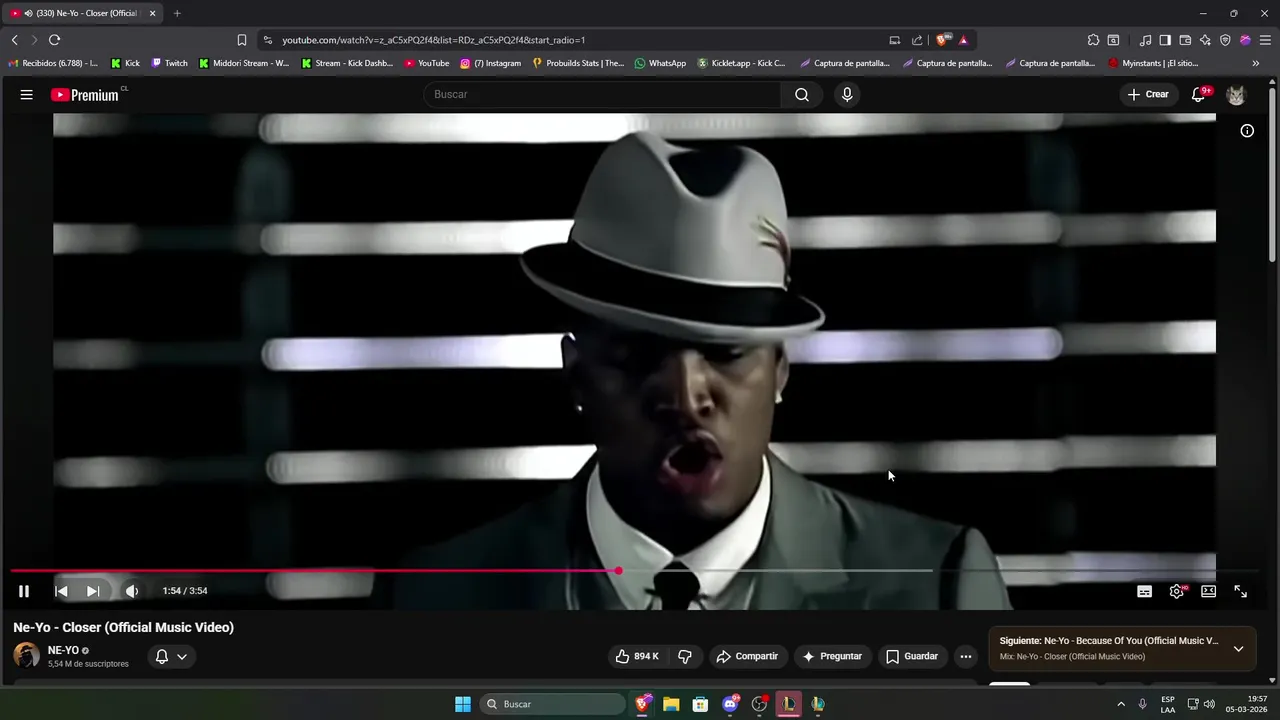The height and width of the screenshot is (720, 1280).
Task: Open the account avatar menu
Action: 1236,95
